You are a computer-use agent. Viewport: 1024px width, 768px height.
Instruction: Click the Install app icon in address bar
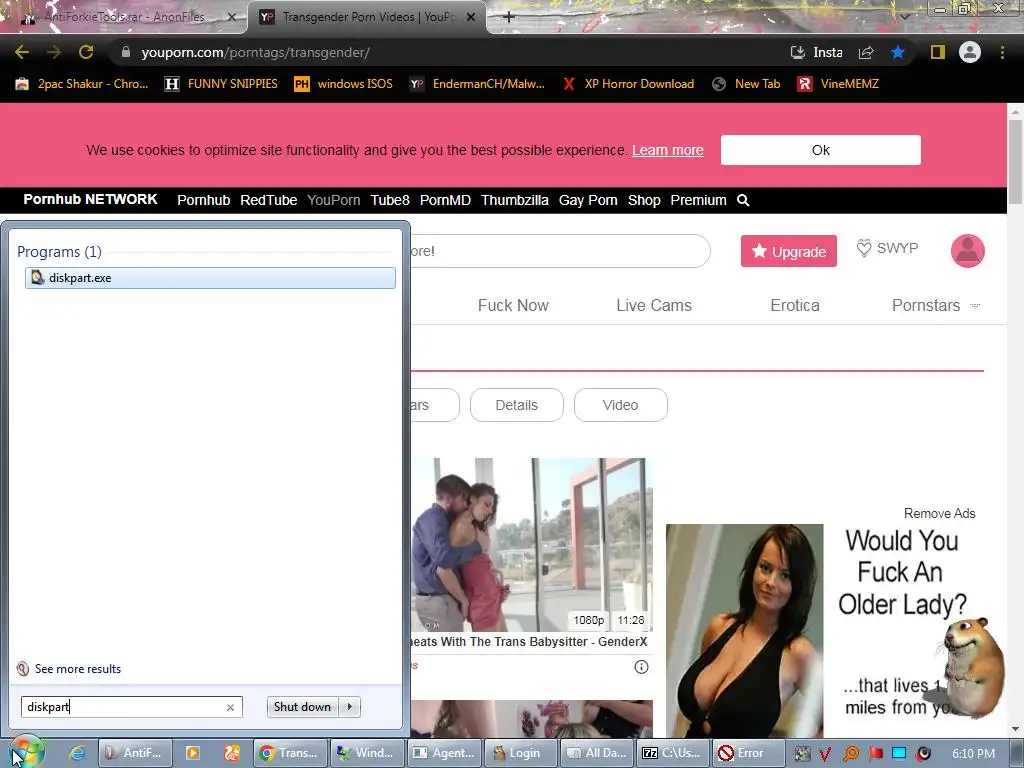816,52
